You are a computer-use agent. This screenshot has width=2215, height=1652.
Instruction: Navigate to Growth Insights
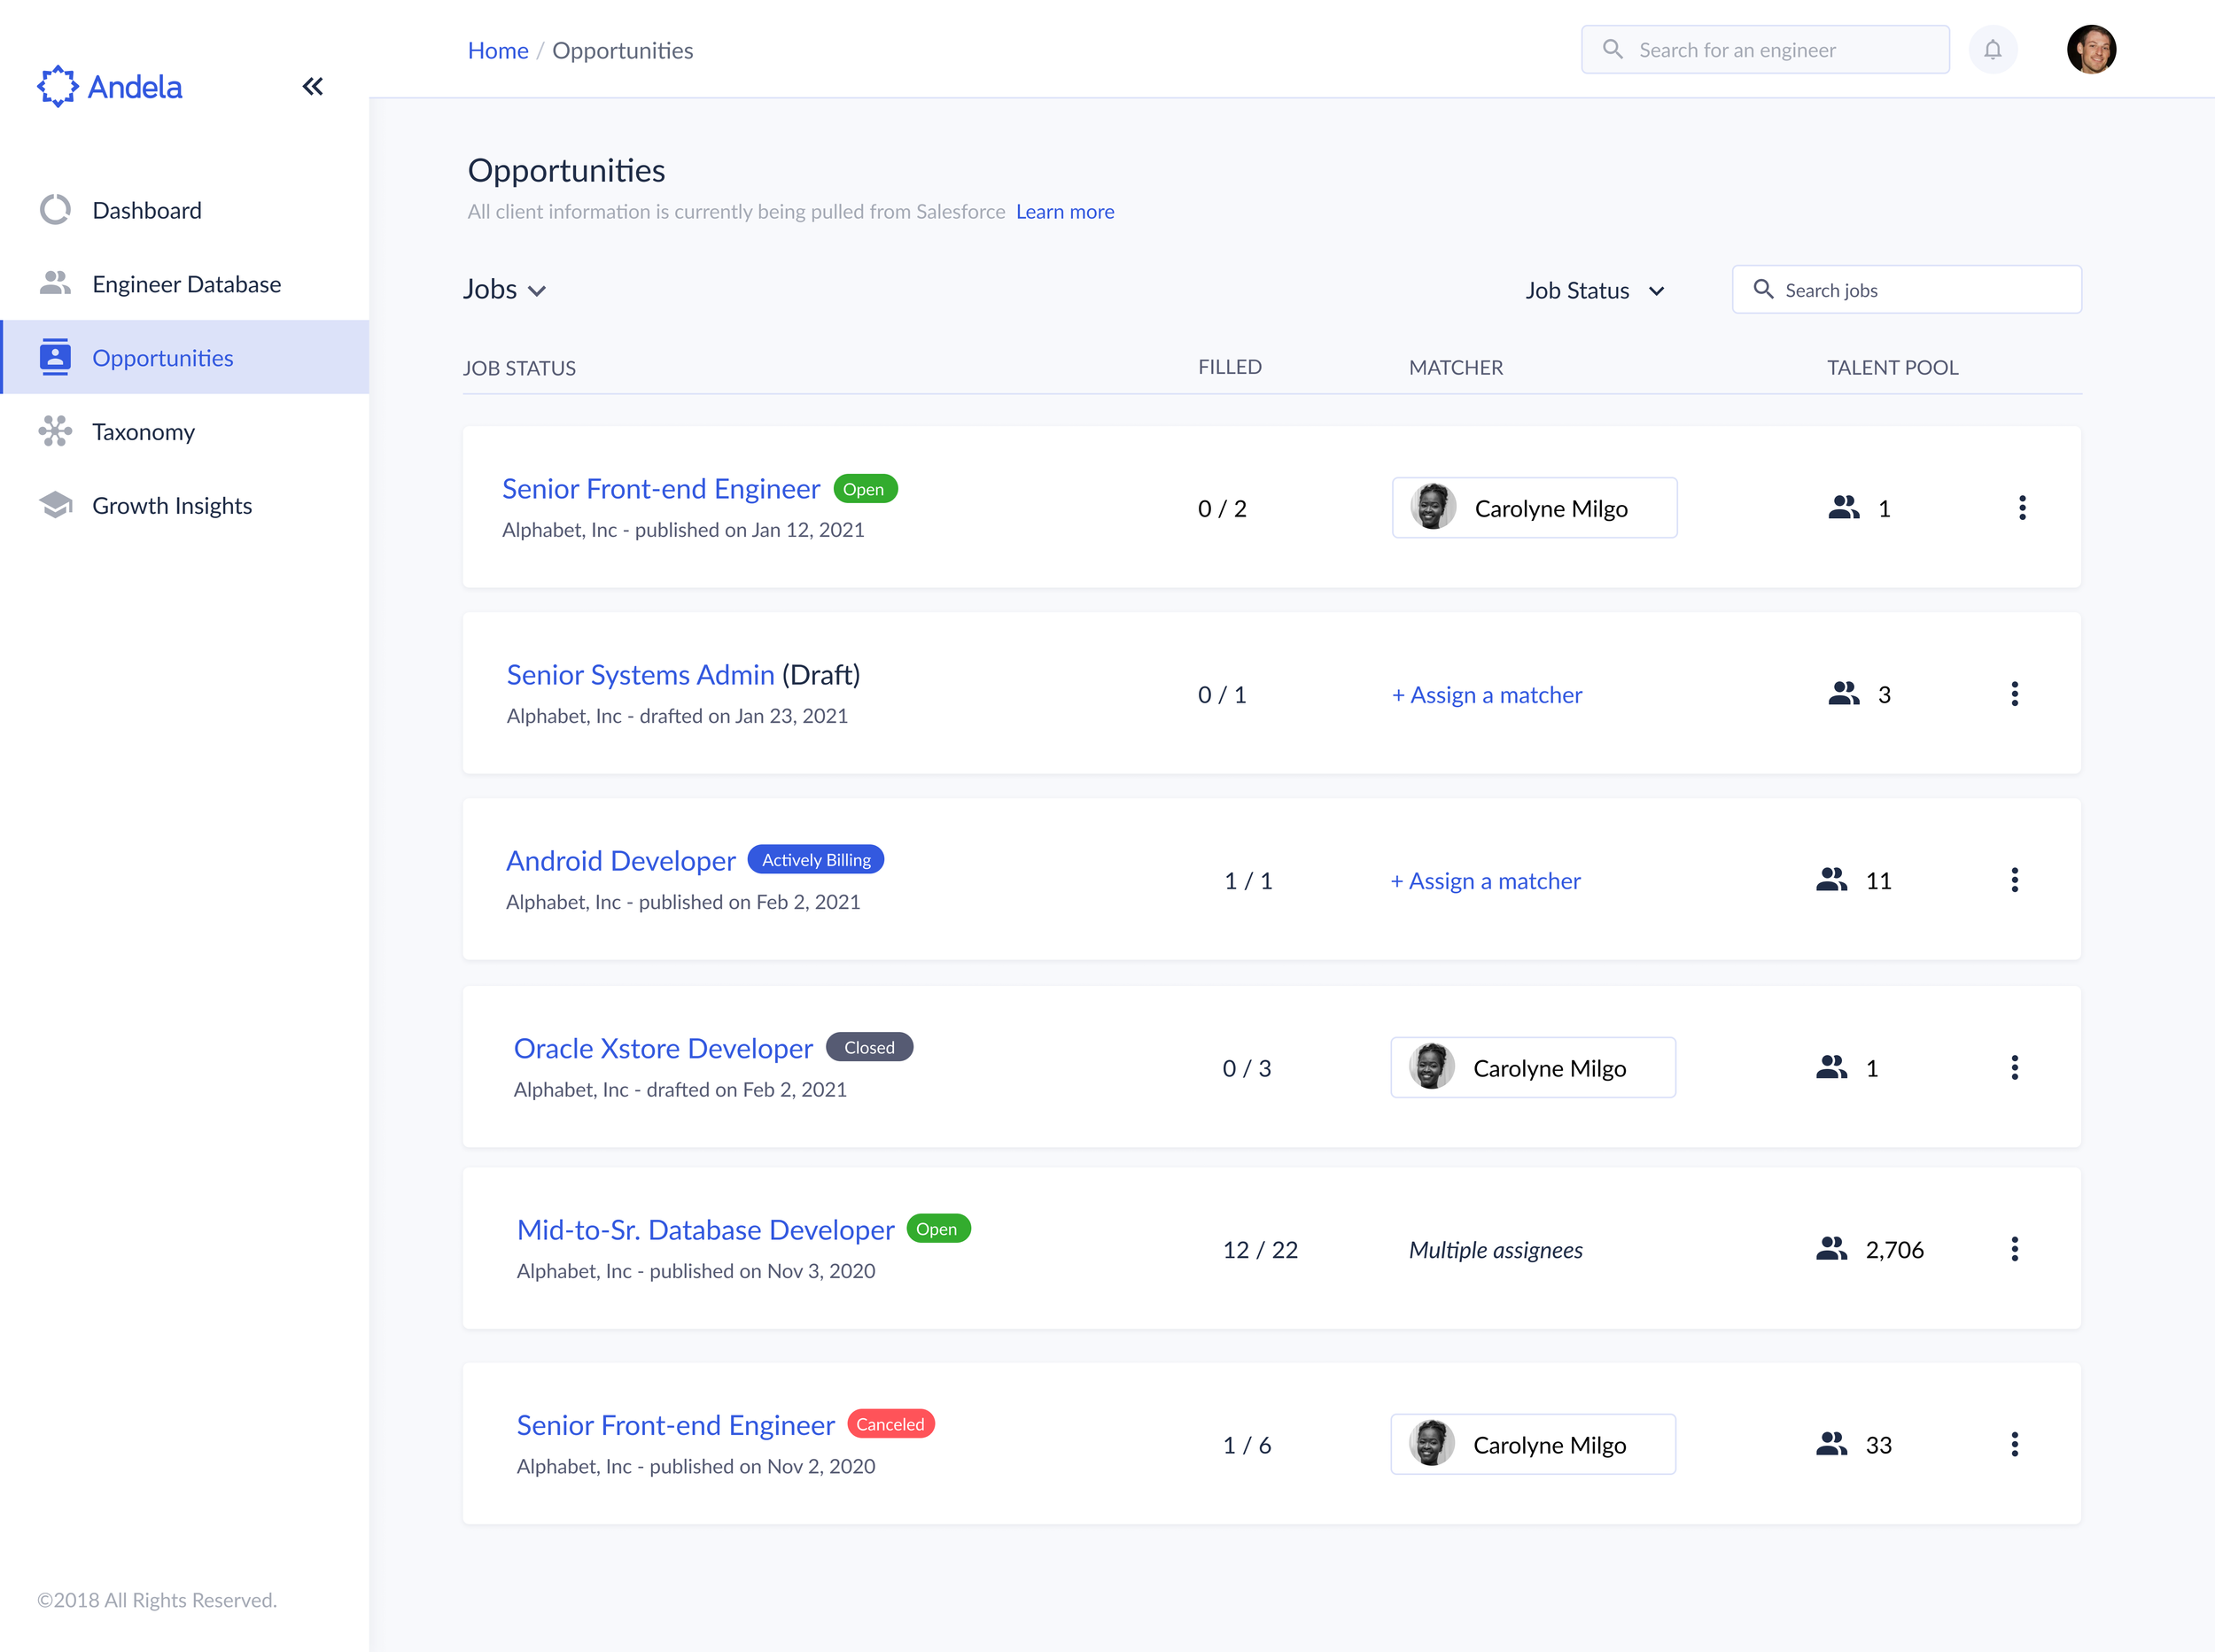click(172, 505)
